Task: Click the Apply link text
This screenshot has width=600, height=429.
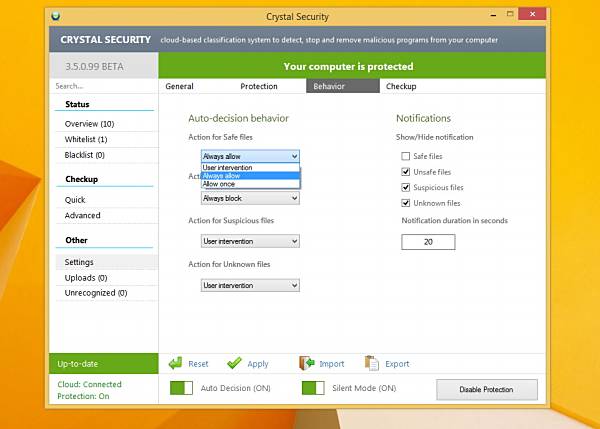Action: point(258,364)
